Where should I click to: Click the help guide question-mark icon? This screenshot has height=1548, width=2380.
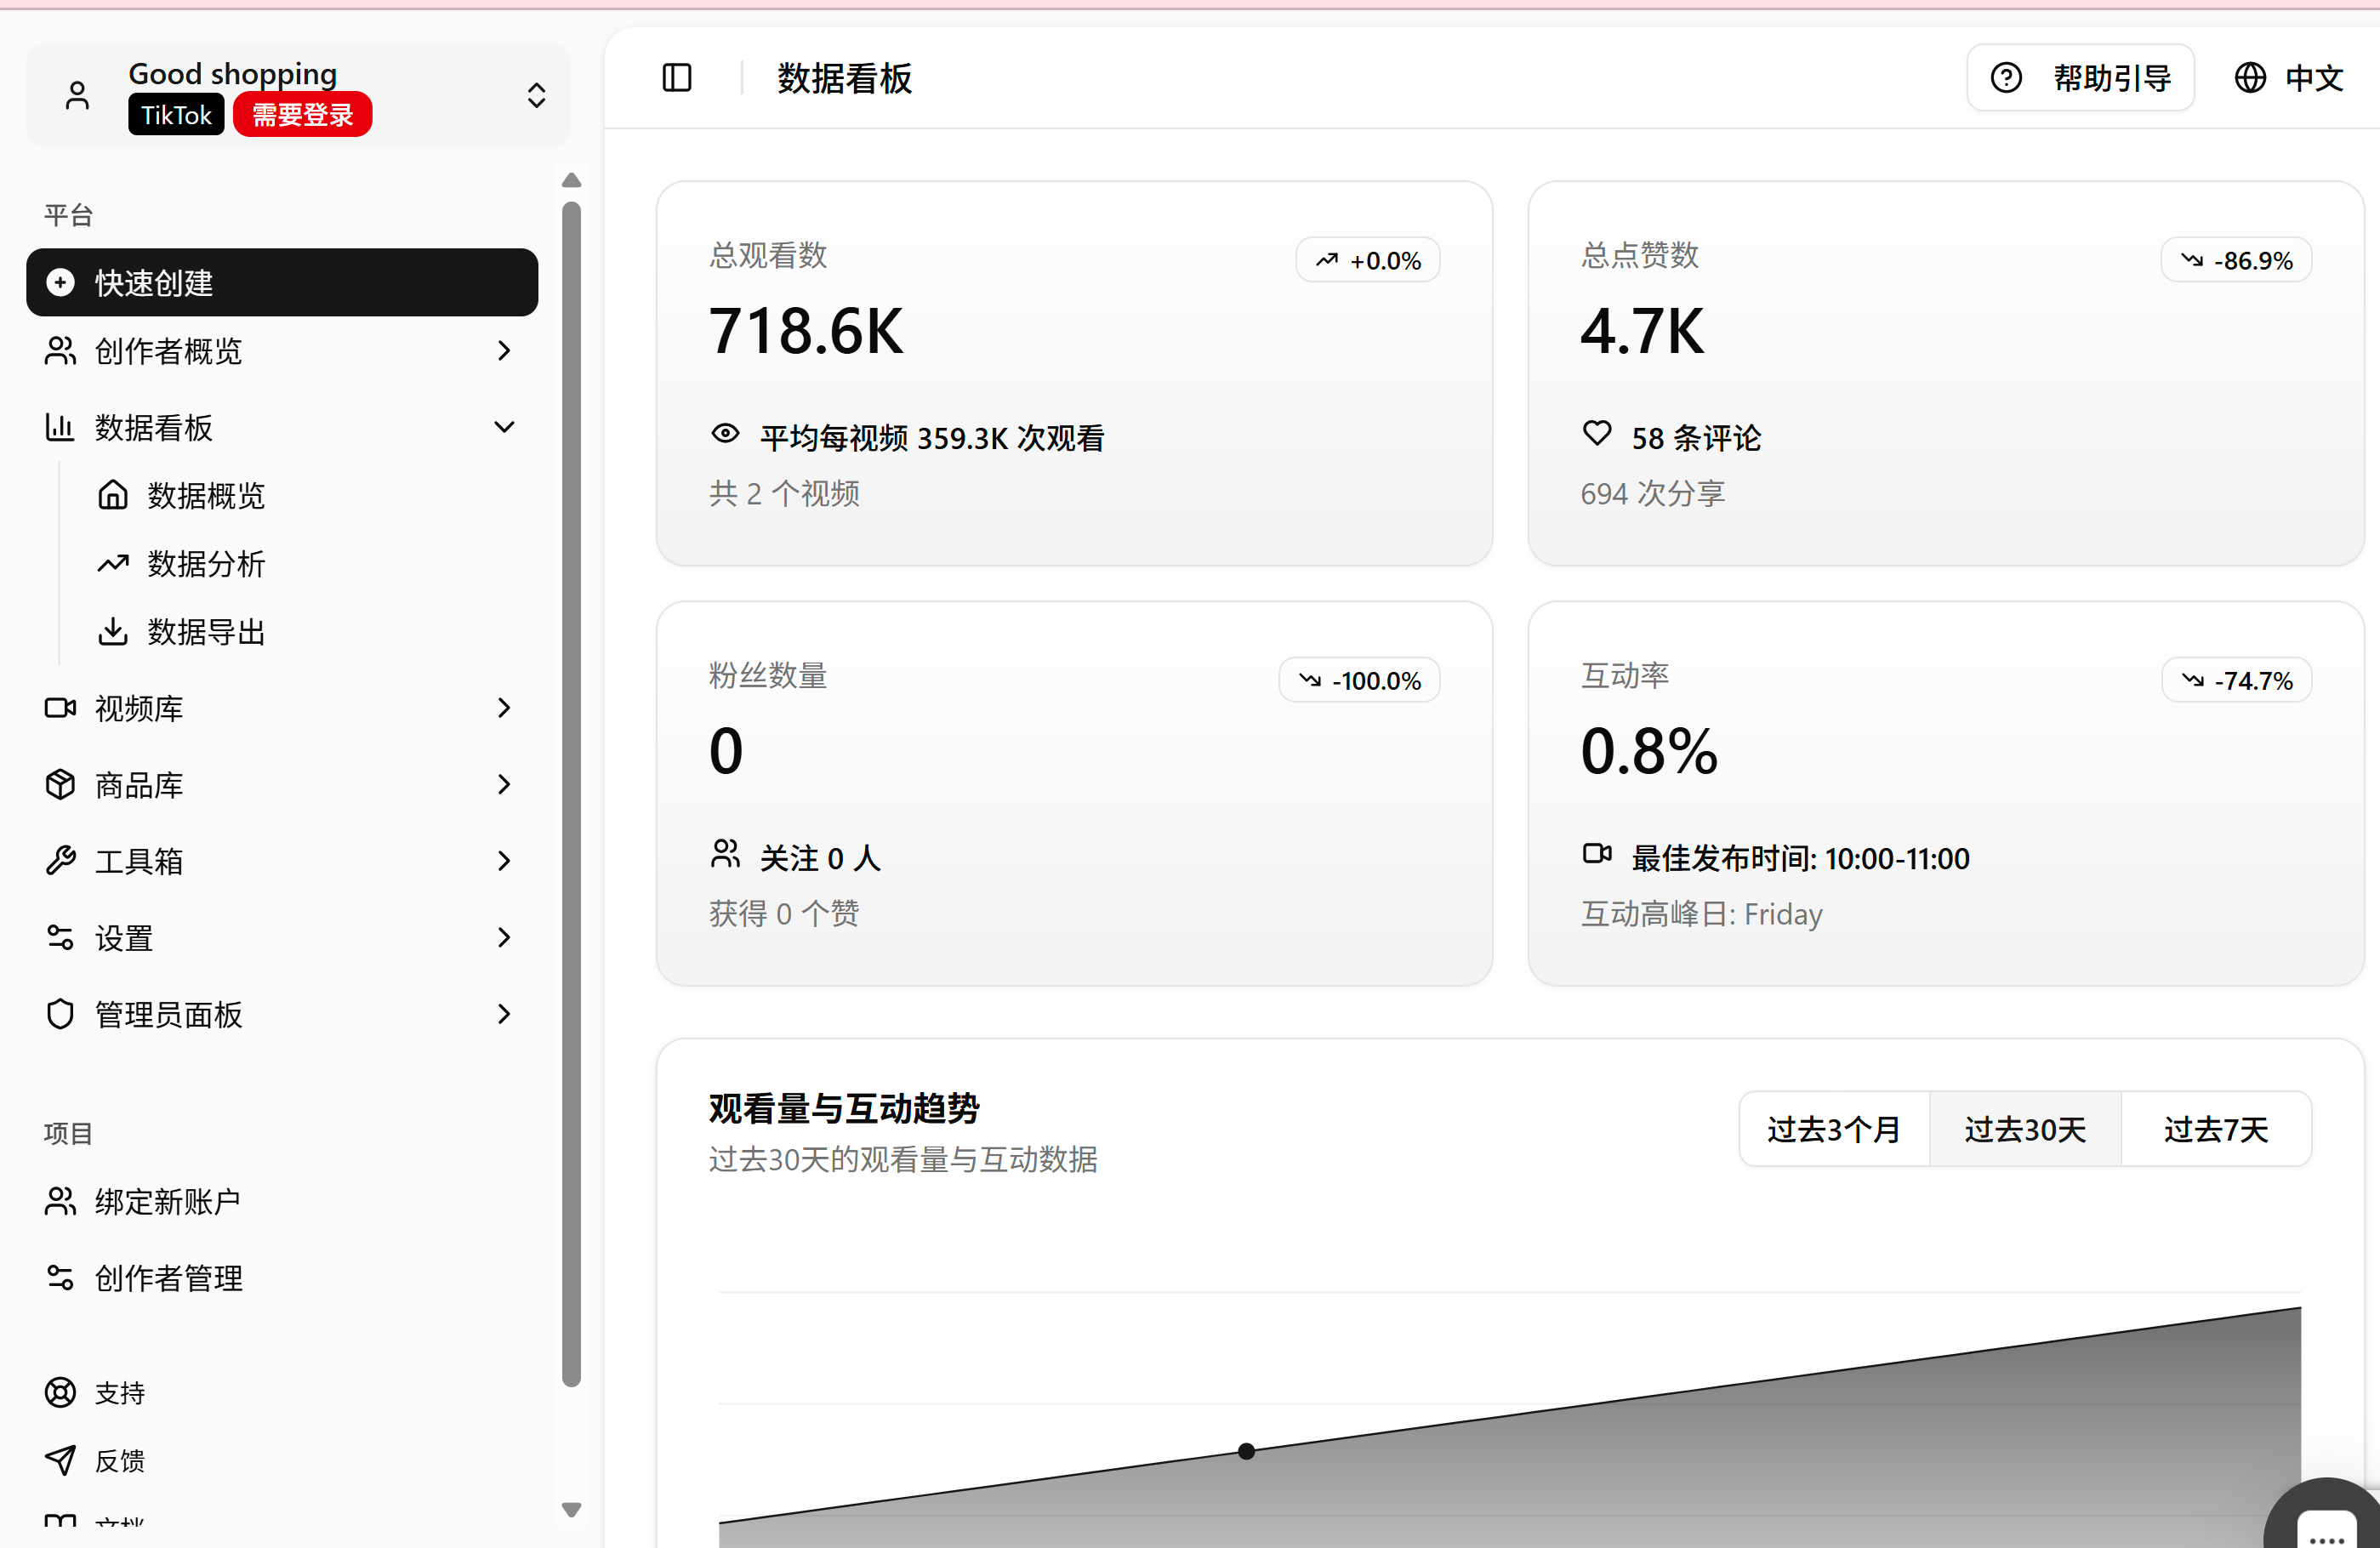coord(2005,78)
